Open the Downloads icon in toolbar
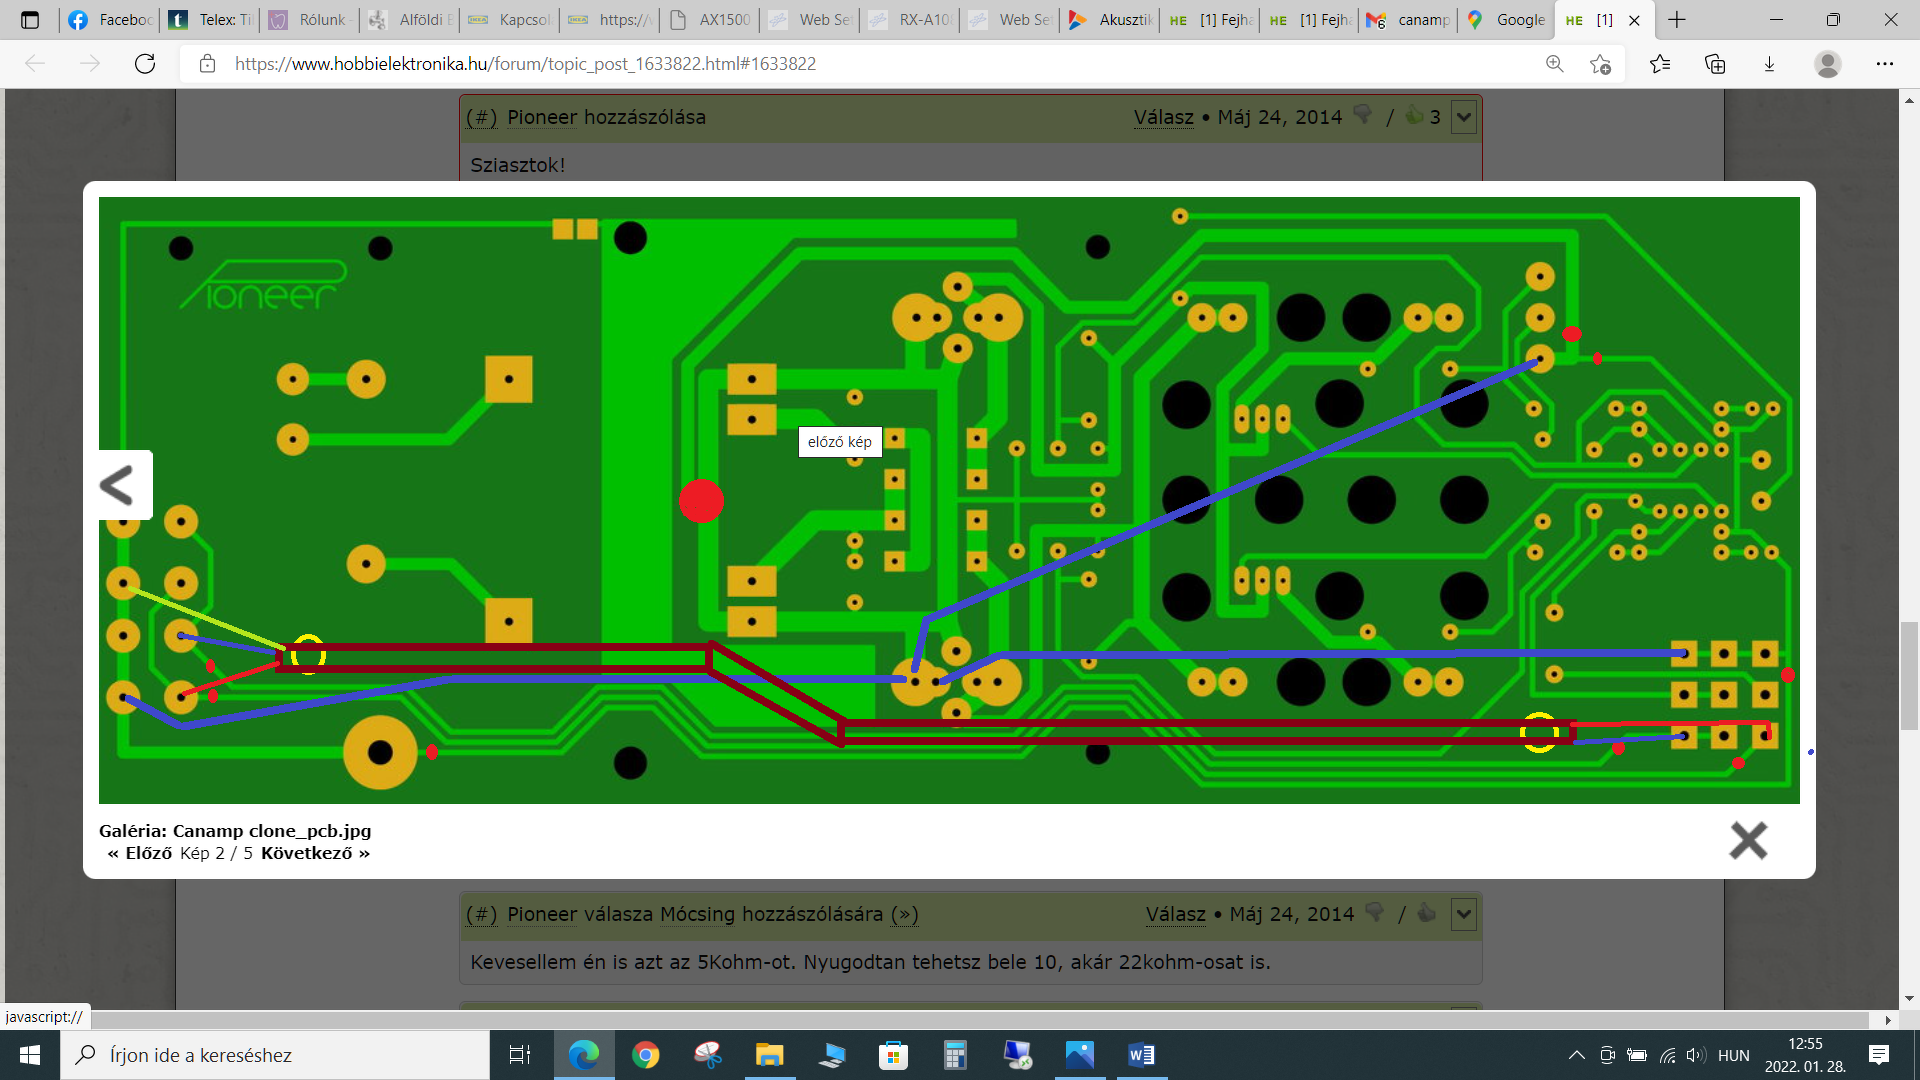The width and height of the screenshot is (1920, 1080). [1769, 64]
